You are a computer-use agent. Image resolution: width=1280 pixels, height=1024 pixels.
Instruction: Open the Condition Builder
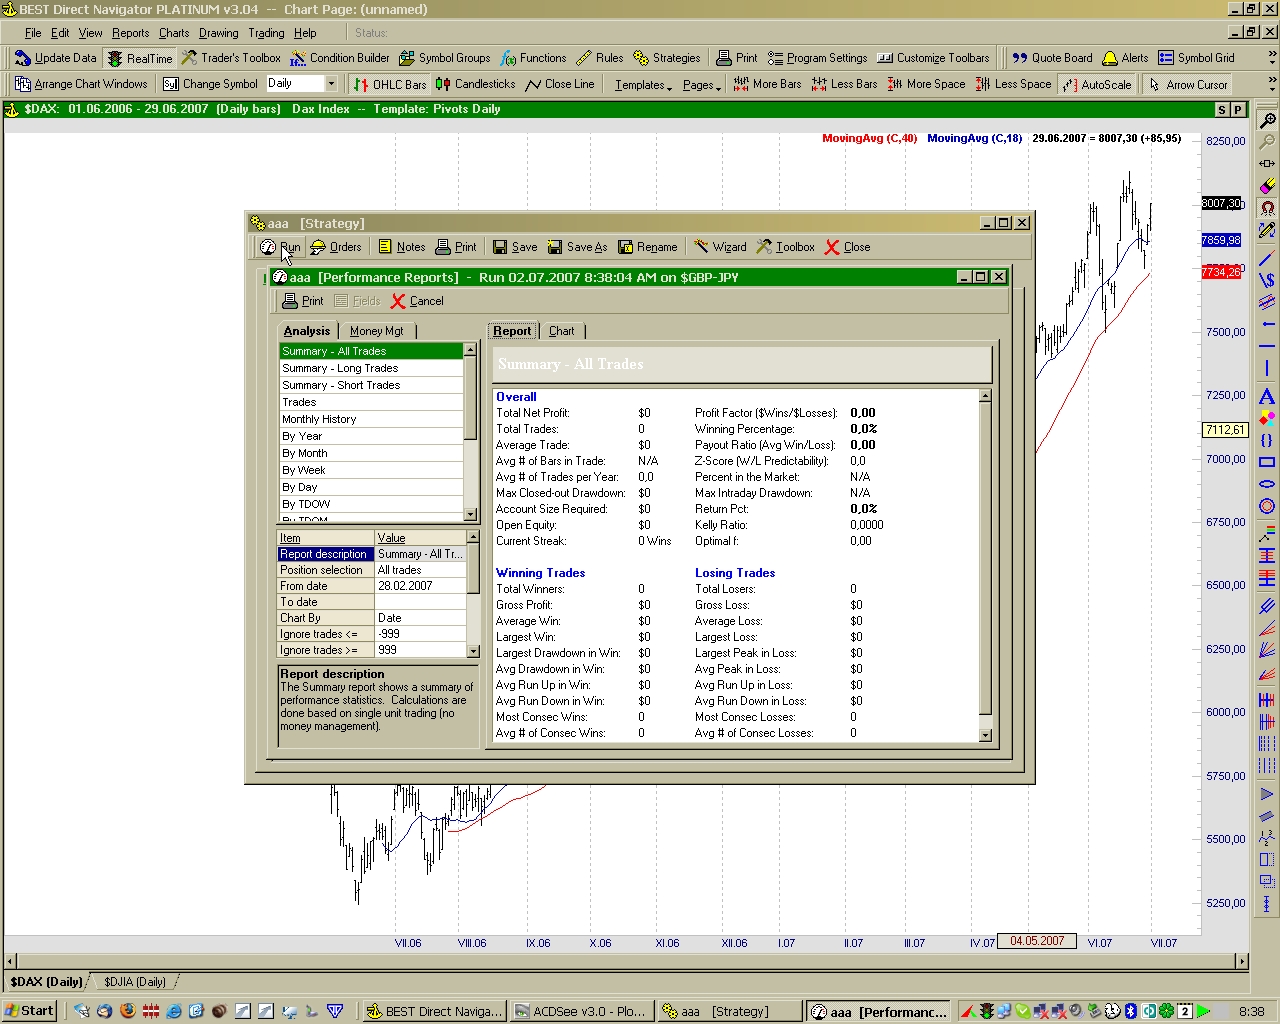point(340,58)
